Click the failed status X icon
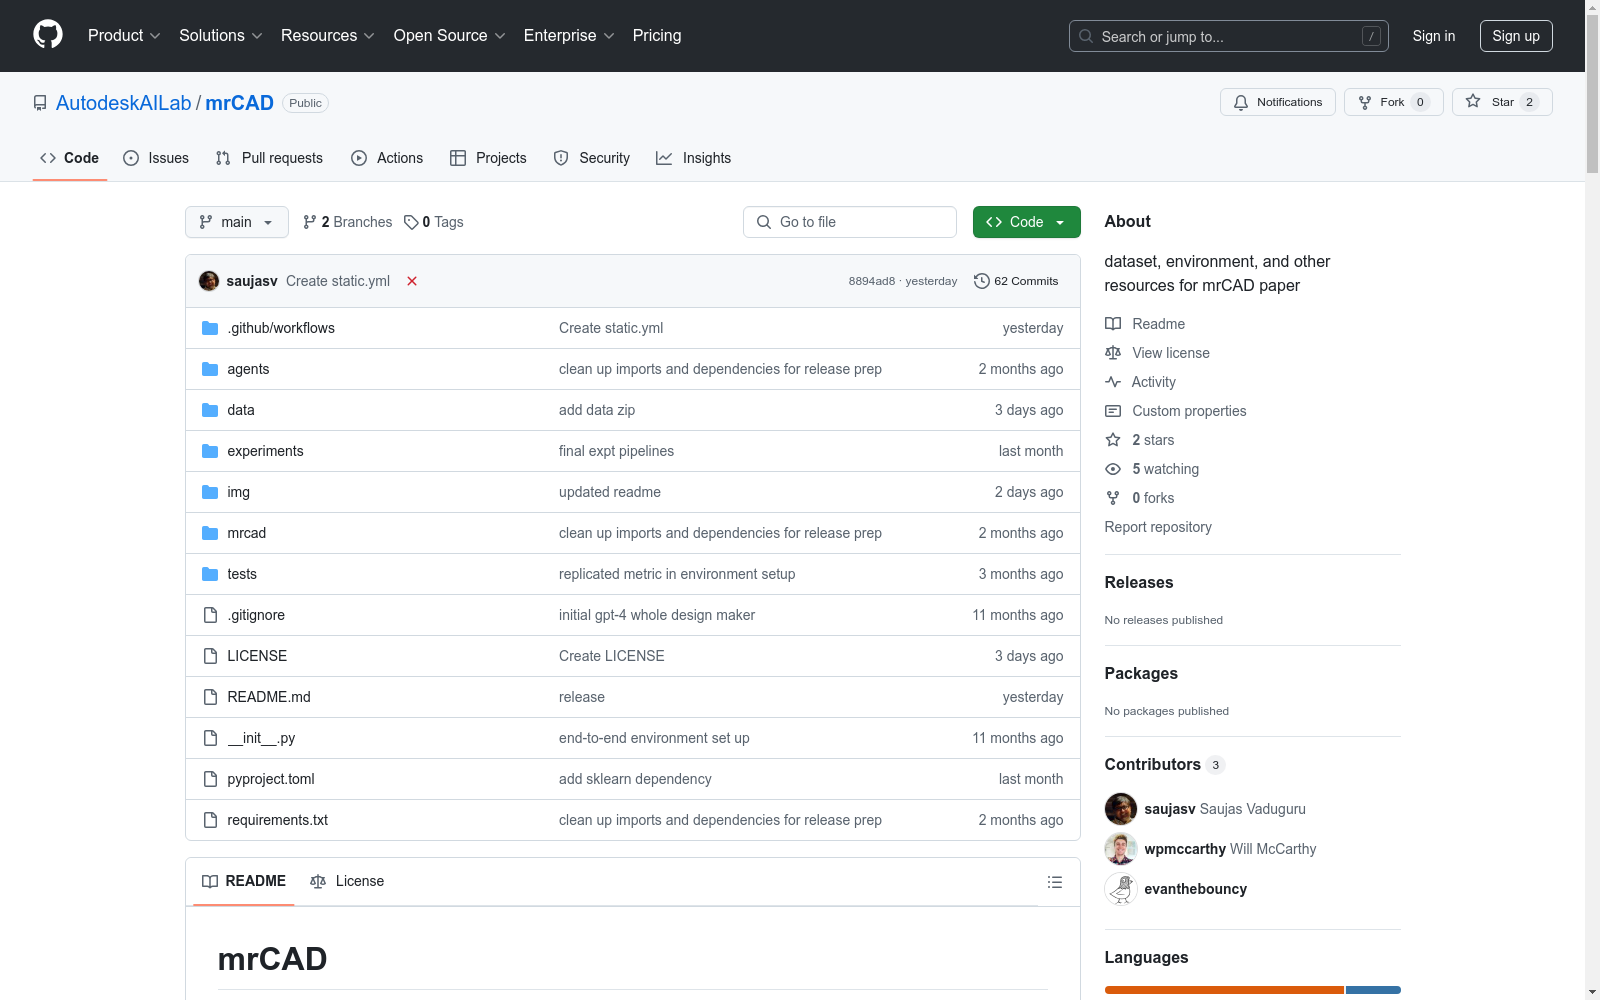Viewport: 1600px width, 1000px height. 412,281
